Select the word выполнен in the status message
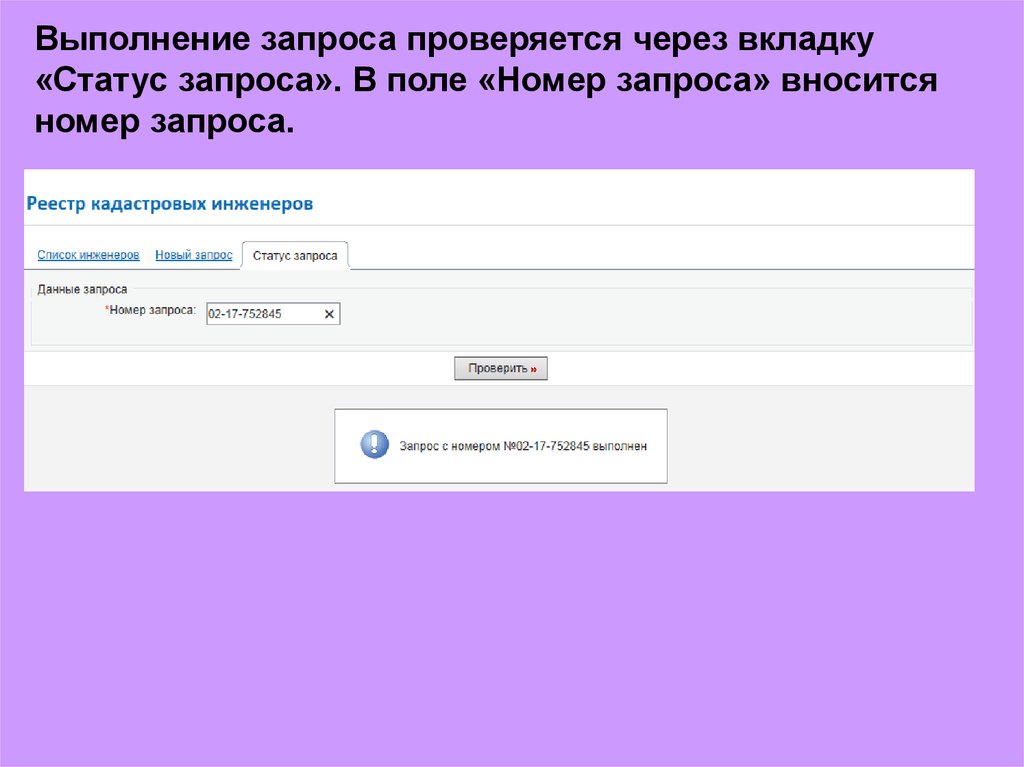 [x=620, y=446]
